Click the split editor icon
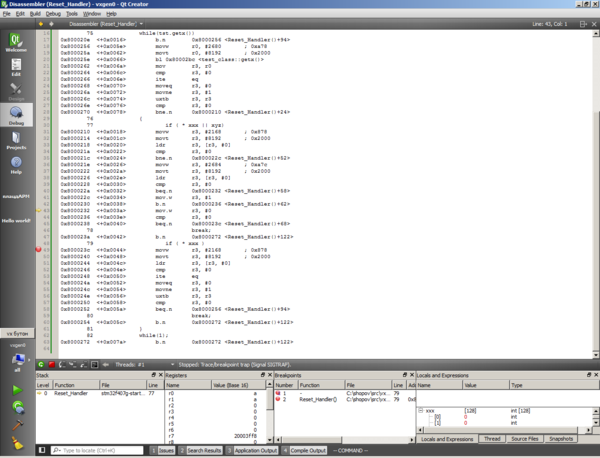Viewport: 600px width, 458px height. coord(583,24)
